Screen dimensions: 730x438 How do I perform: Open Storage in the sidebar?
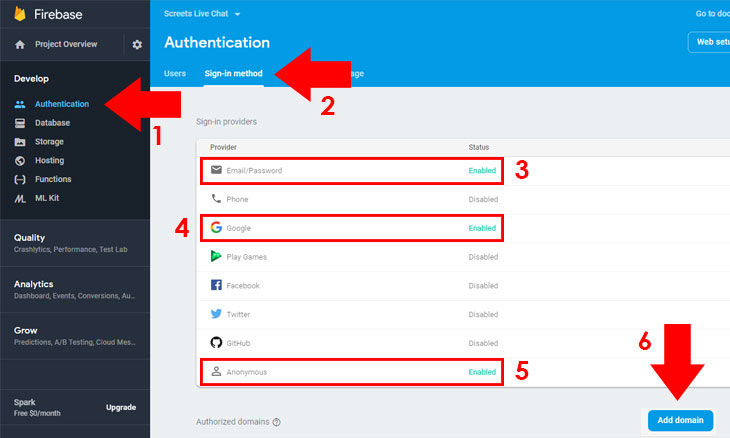click(x=49, y=142)
